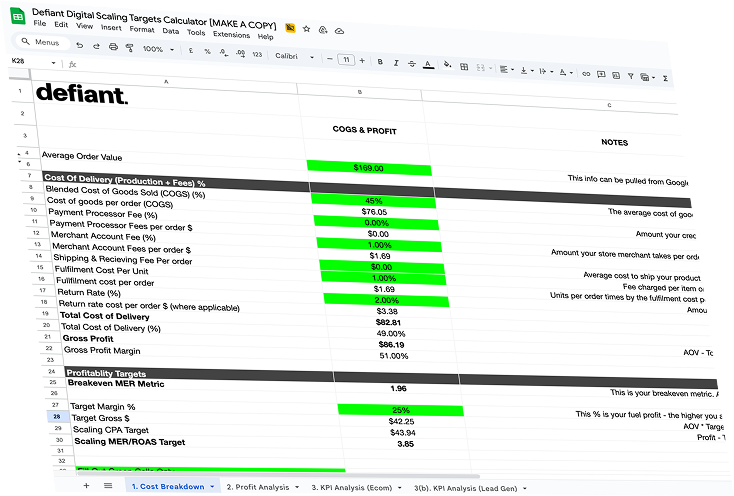Click the Menus search button

42,43
